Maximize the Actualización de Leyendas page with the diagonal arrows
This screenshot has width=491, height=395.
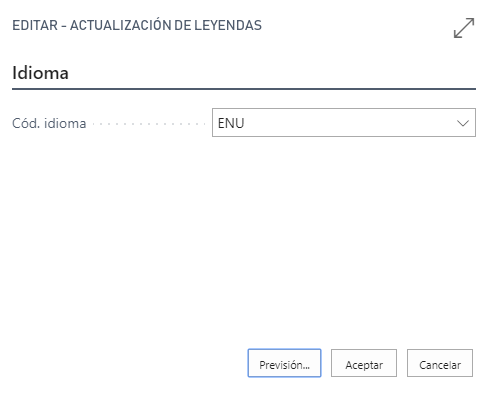coord(464,28)
